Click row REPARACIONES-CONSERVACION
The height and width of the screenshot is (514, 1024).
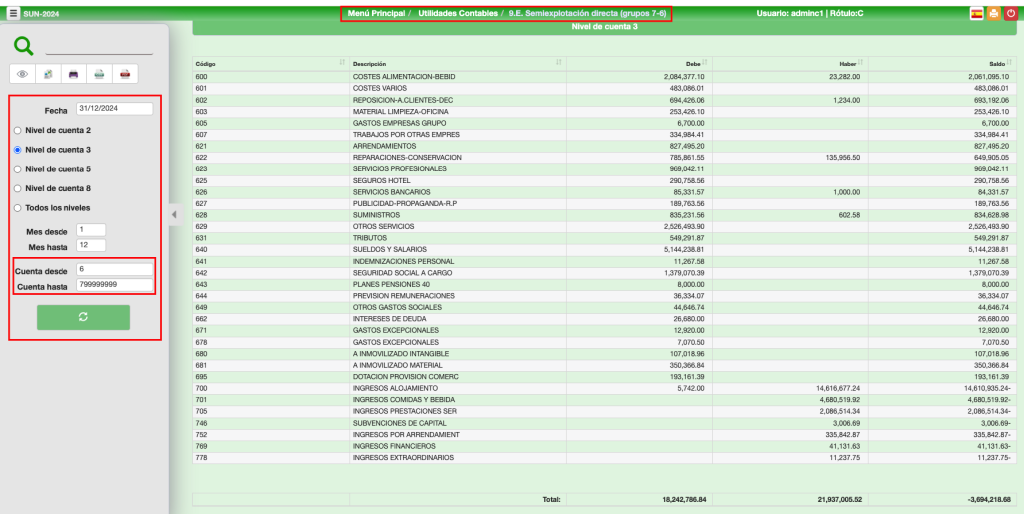(x=605, y=157)
